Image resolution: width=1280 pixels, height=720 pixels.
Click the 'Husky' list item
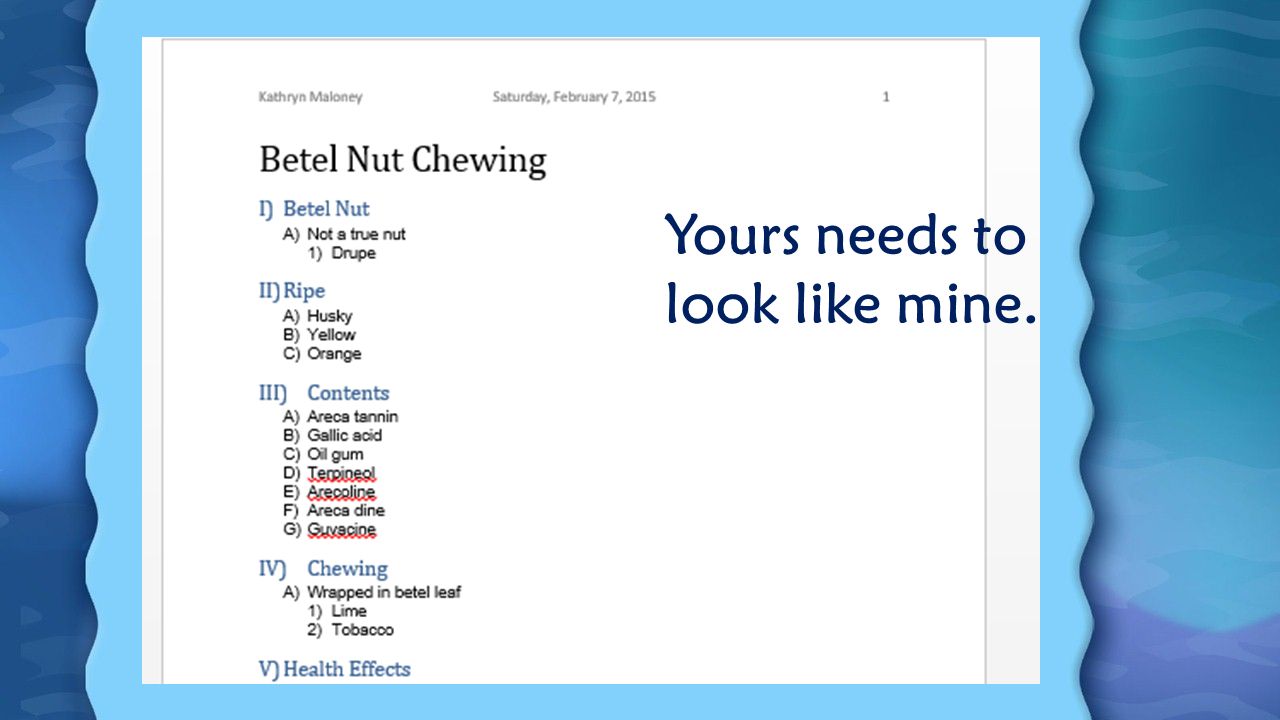[x=329, y=316]
